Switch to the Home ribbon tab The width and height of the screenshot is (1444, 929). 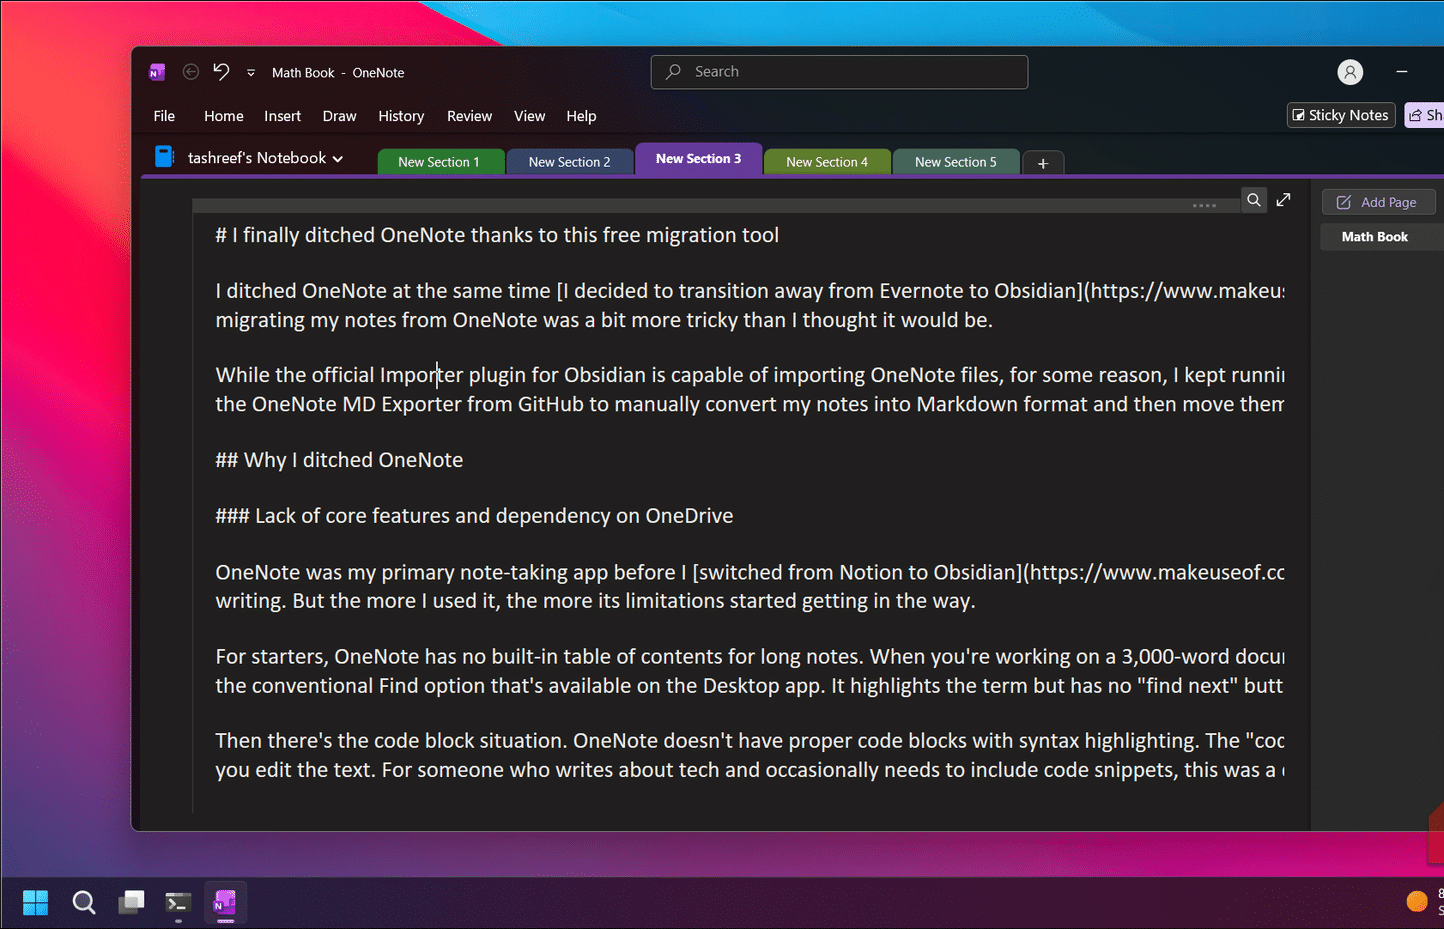tap(224, 116)
